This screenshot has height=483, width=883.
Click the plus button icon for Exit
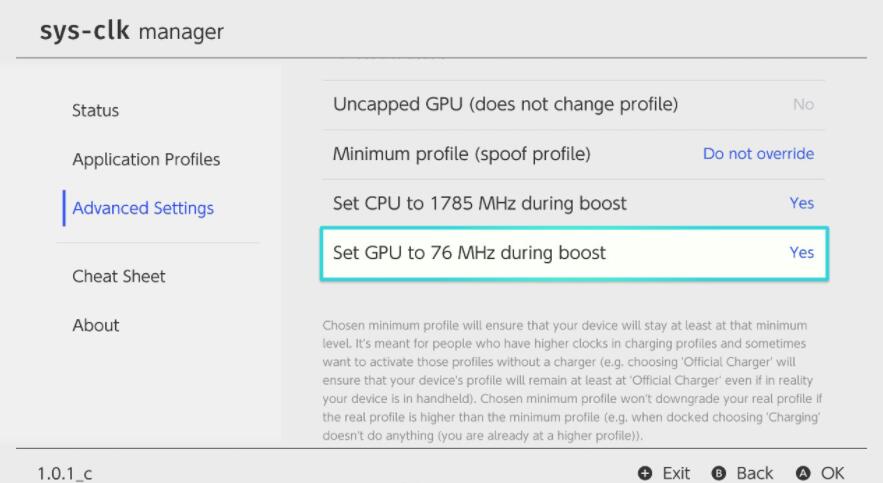645,472
